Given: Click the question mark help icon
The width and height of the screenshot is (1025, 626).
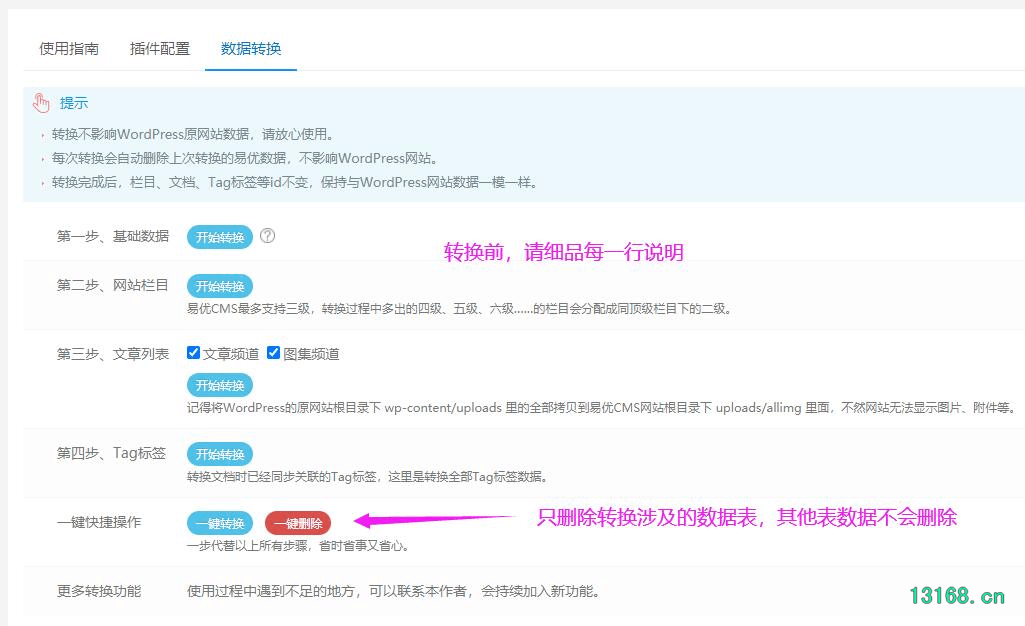Looking at the screenshot, I should (x=267, y=237).
